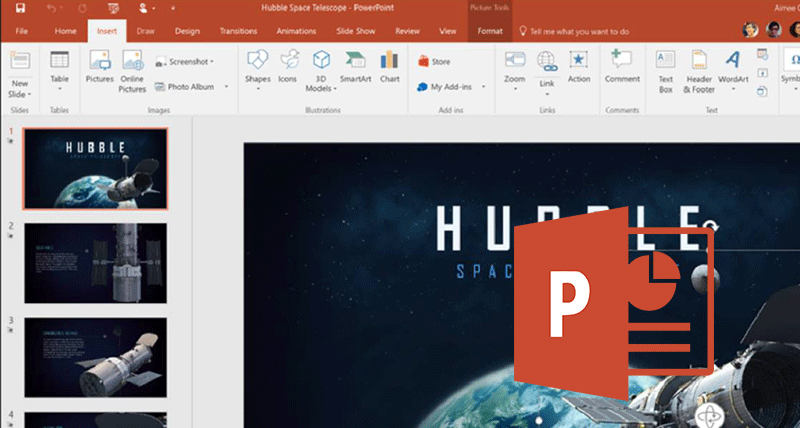Image resolution: width=800 pixels, height=428 pixels.
Task: Open Header & Footer settings
Action: pos(699,68)
